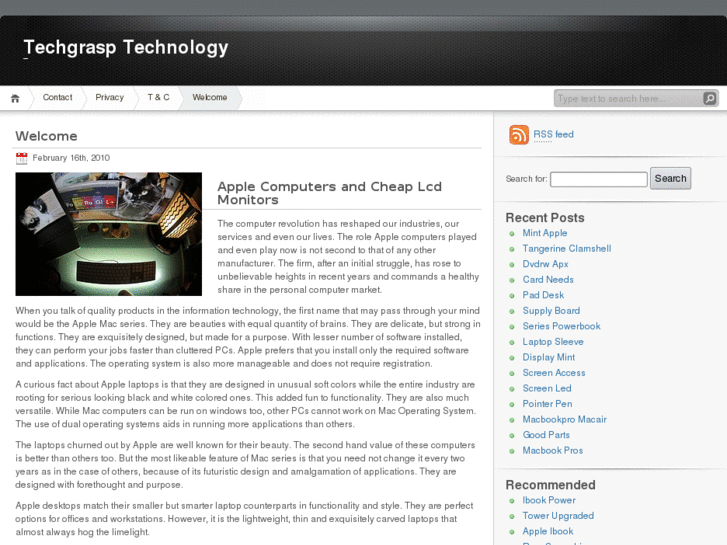Open the desk with cats article image

[x=108, y=234]
